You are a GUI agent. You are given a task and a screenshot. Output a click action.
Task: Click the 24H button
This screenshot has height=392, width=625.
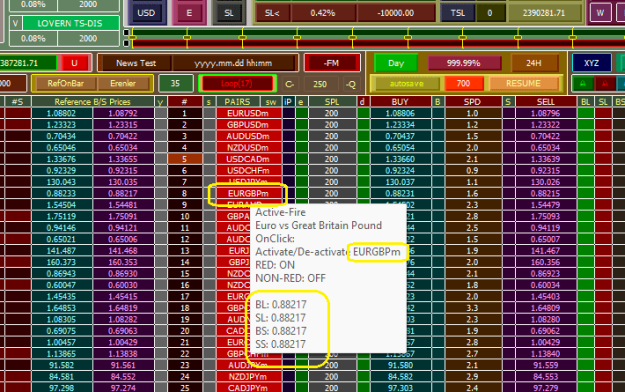(x=534, y=63)
